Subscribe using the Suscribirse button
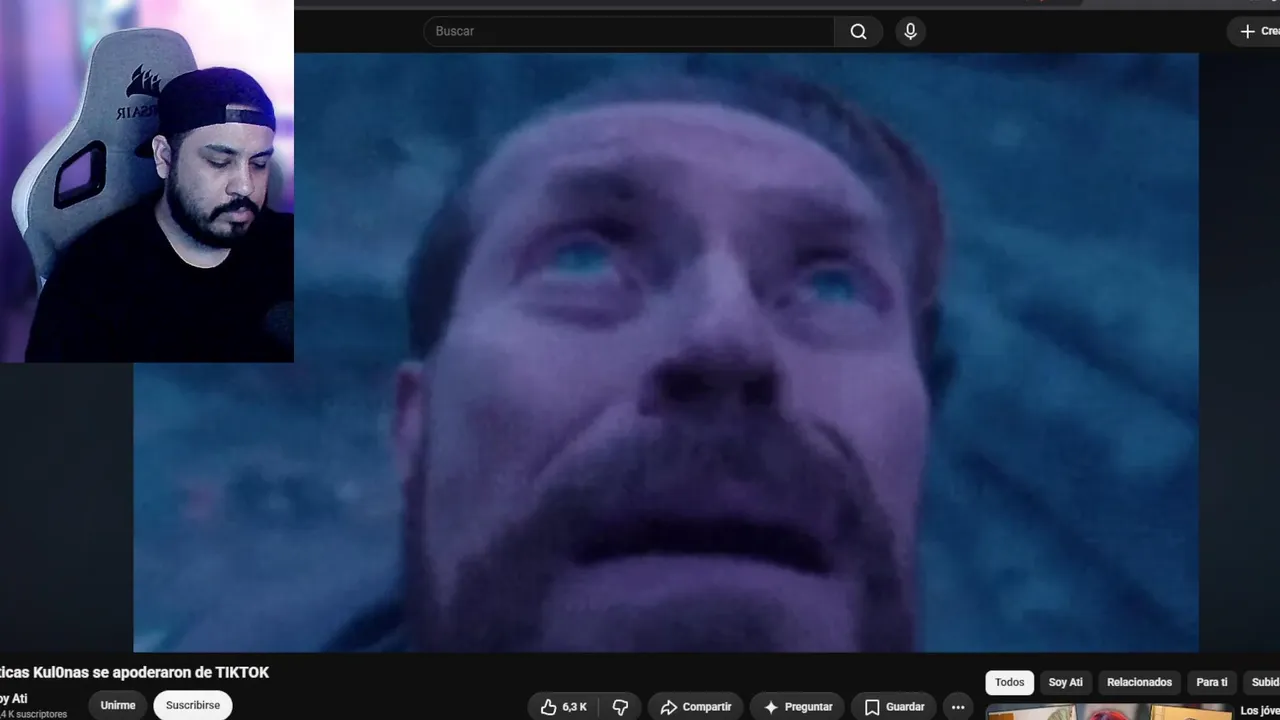 coord(193,705)
